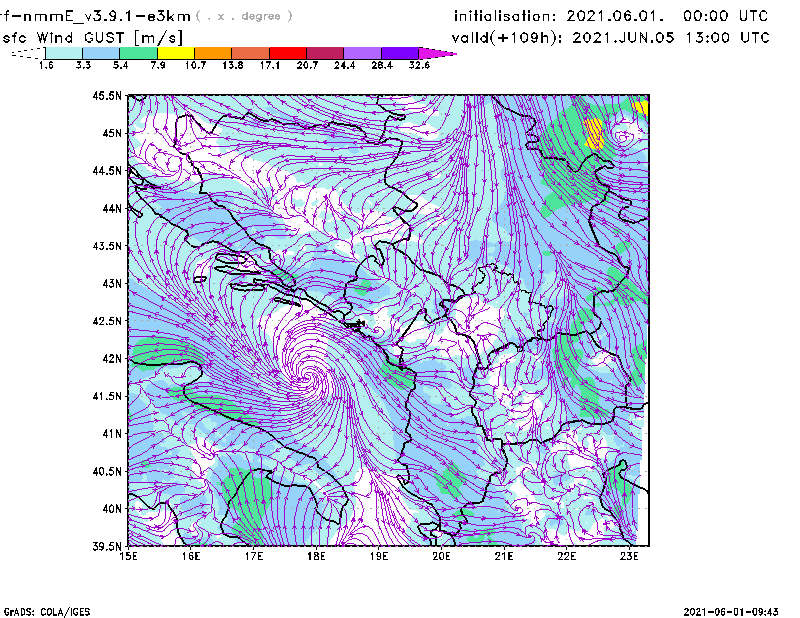Screen dimensions: 800x618
Task: Click the 42N latitude label
Action: [112, 358]
